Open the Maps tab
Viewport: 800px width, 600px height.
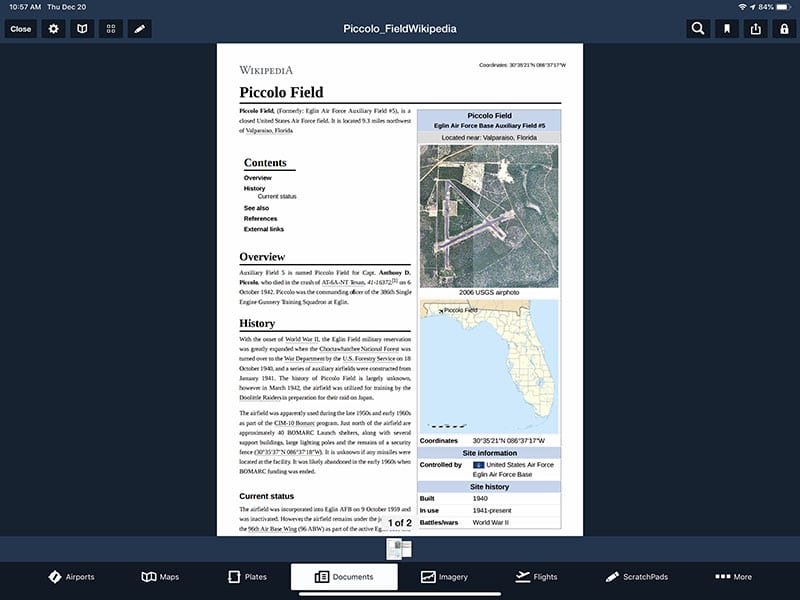(160, 577)
